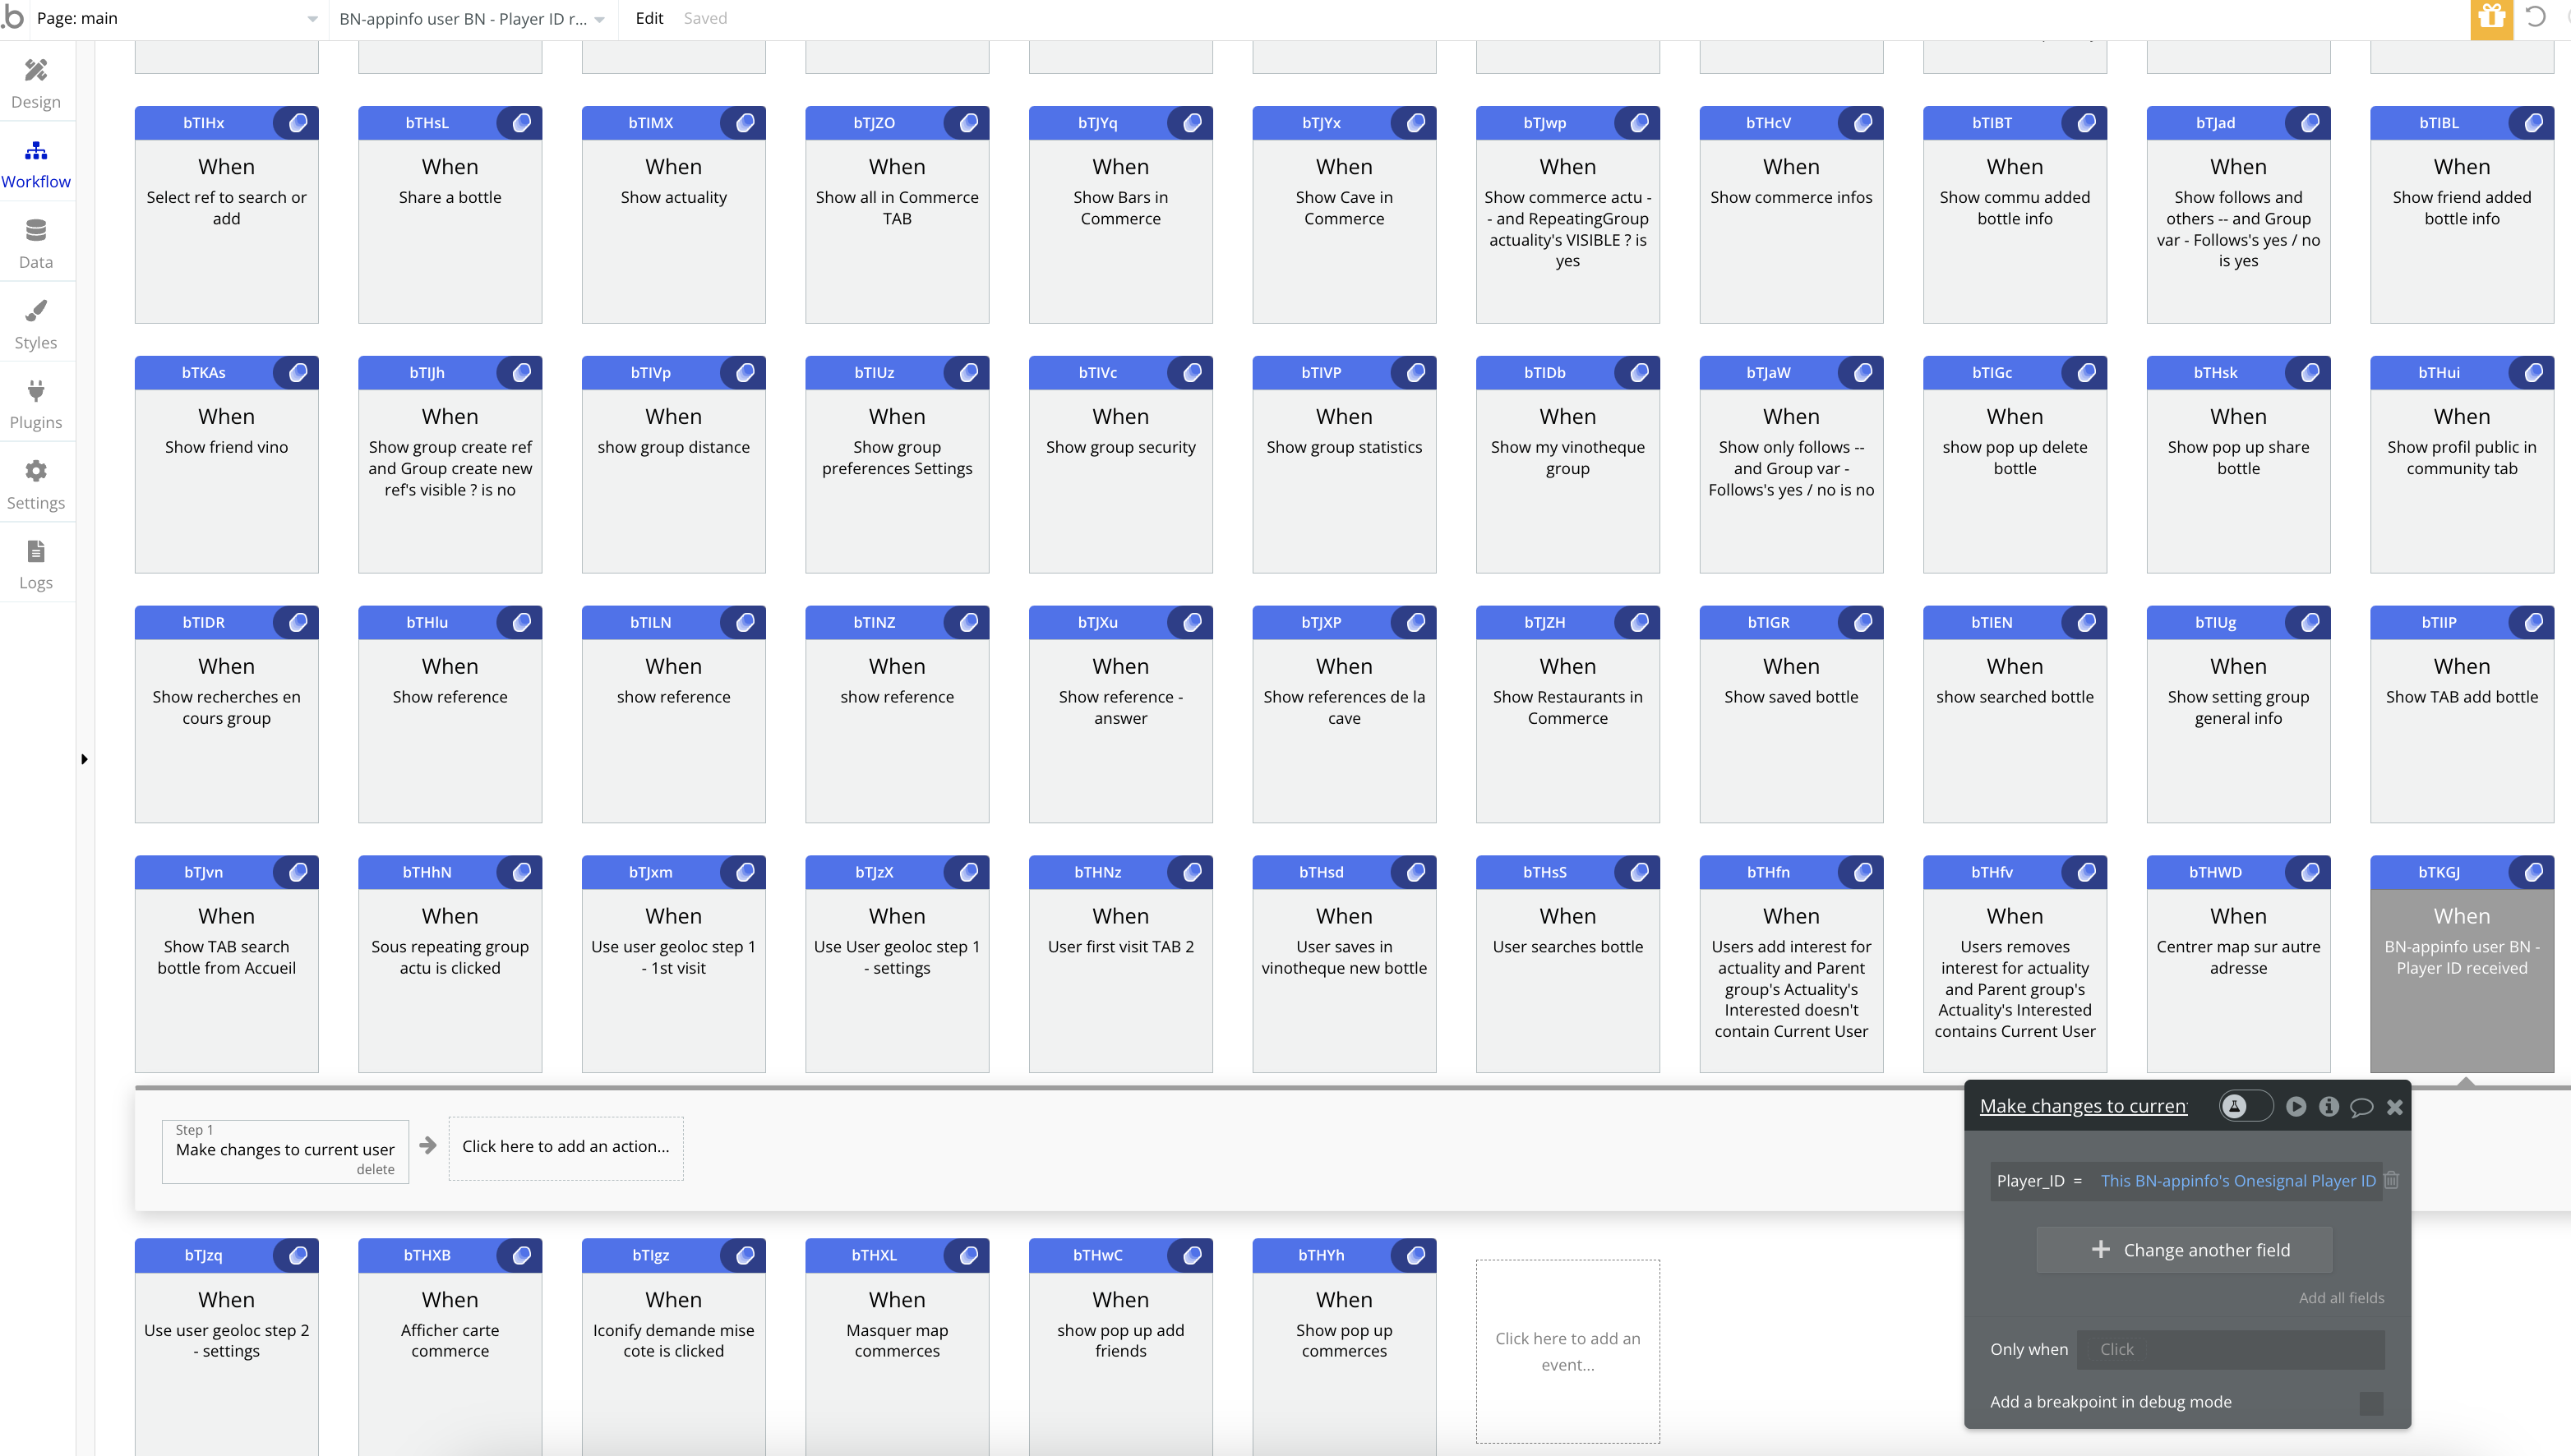Click here to add an event

click(x=1568, y=1351)
